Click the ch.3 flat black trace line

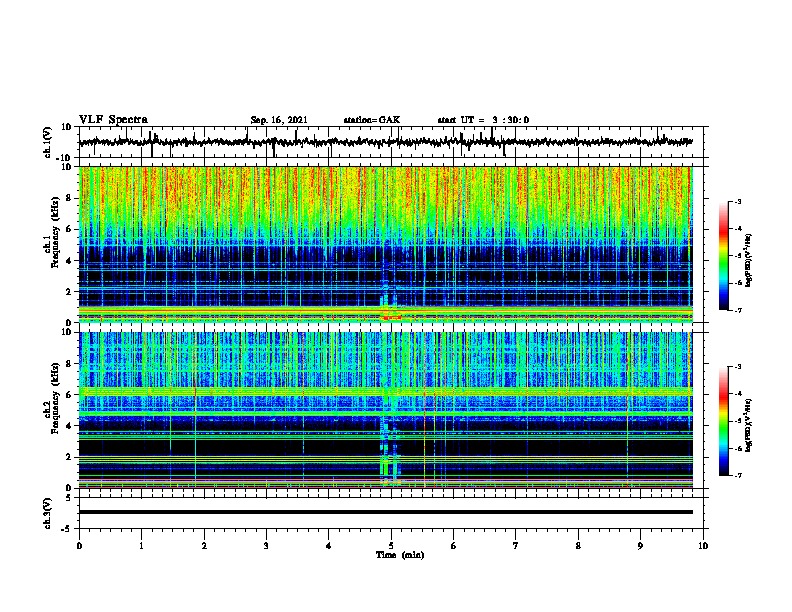386,512
